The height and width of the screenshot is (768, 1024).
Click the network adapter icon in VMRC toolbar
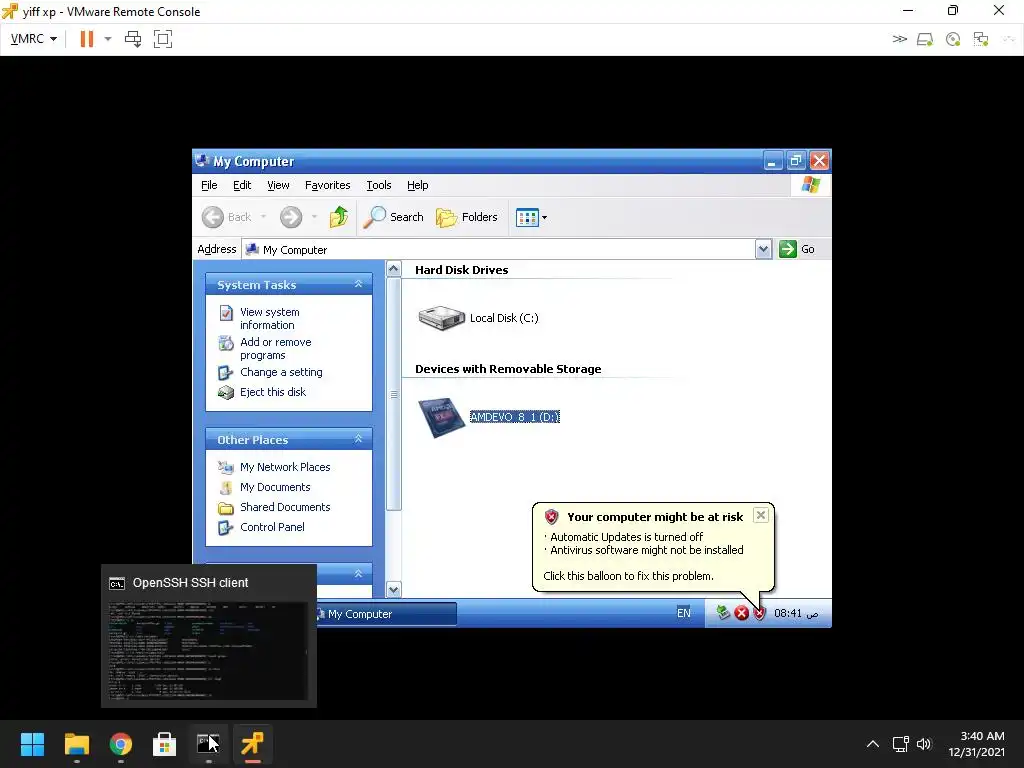[x=981, y=39]
